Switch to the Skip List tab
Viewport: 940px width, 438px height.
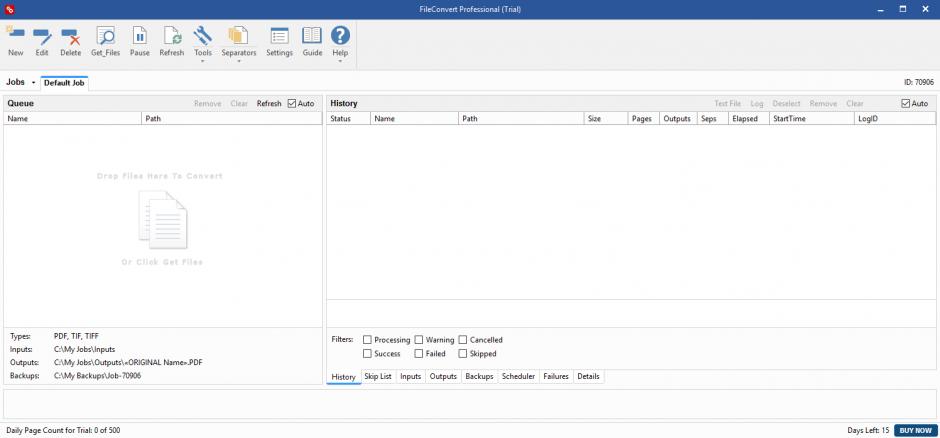point(378,376)
